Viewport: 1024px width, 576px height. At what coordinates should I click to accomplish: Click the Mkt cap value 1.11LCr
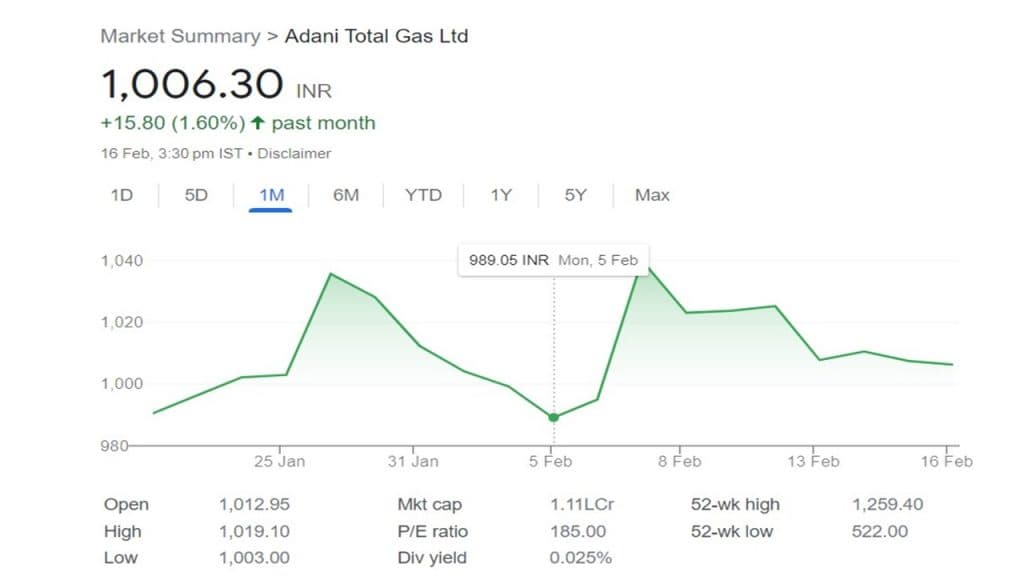click(582, 505)
